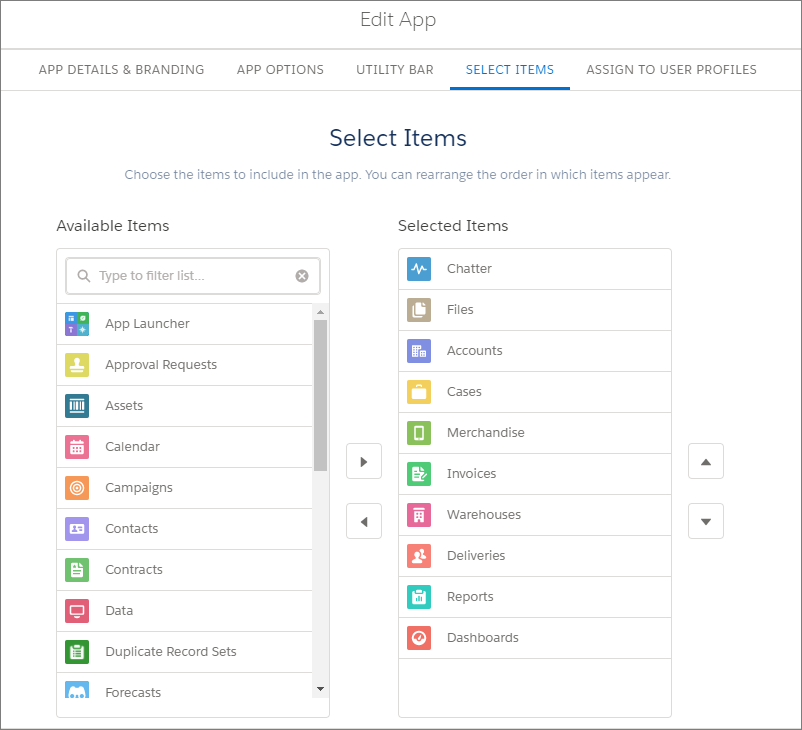This screenshot has width=802, height=730.
Task: Select Invoices in Selected Items
Action: [472, 474]
